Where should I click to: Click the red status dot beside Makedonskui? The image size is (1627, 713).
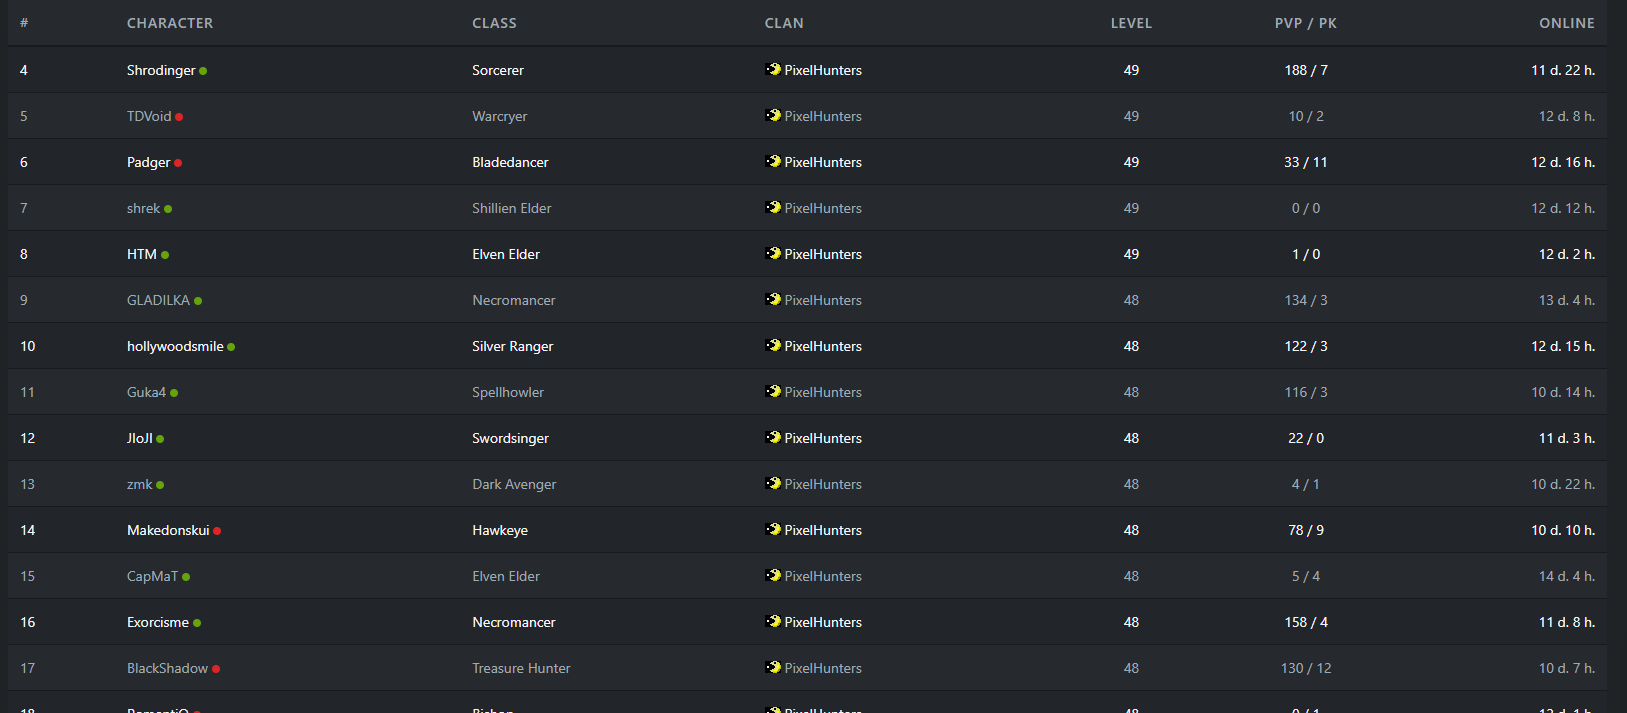217,531
